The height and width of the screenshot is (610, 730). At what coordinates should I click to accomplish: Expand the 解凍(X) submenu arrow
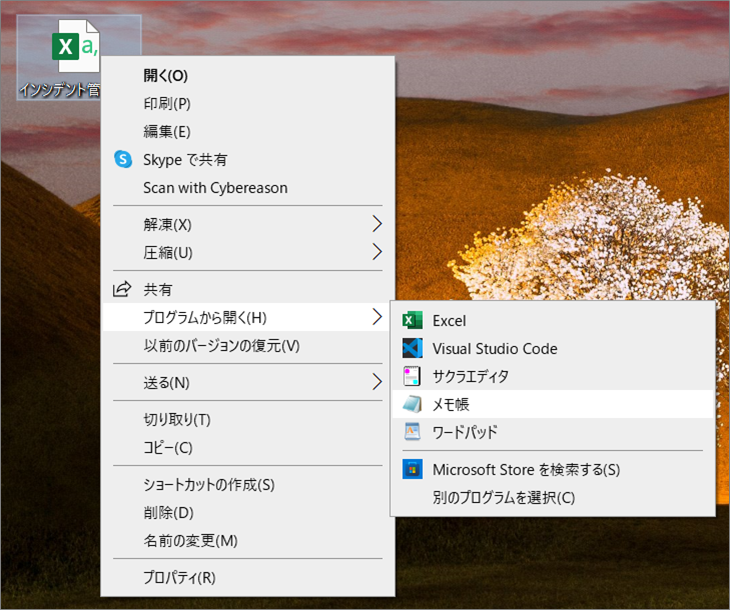pos(377,223)
